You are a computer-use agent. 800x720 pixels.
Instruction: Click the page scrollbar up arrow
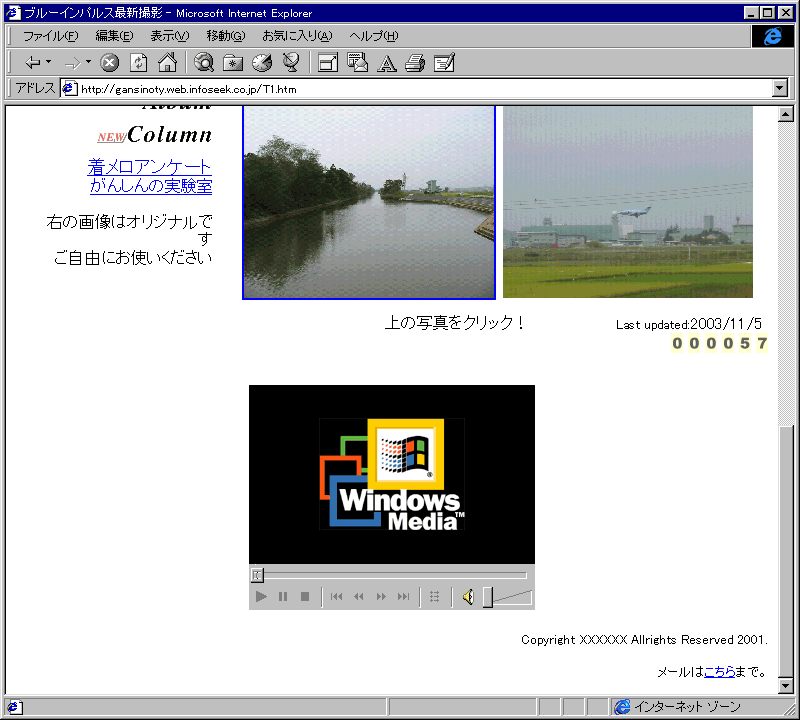coord(786,114)
